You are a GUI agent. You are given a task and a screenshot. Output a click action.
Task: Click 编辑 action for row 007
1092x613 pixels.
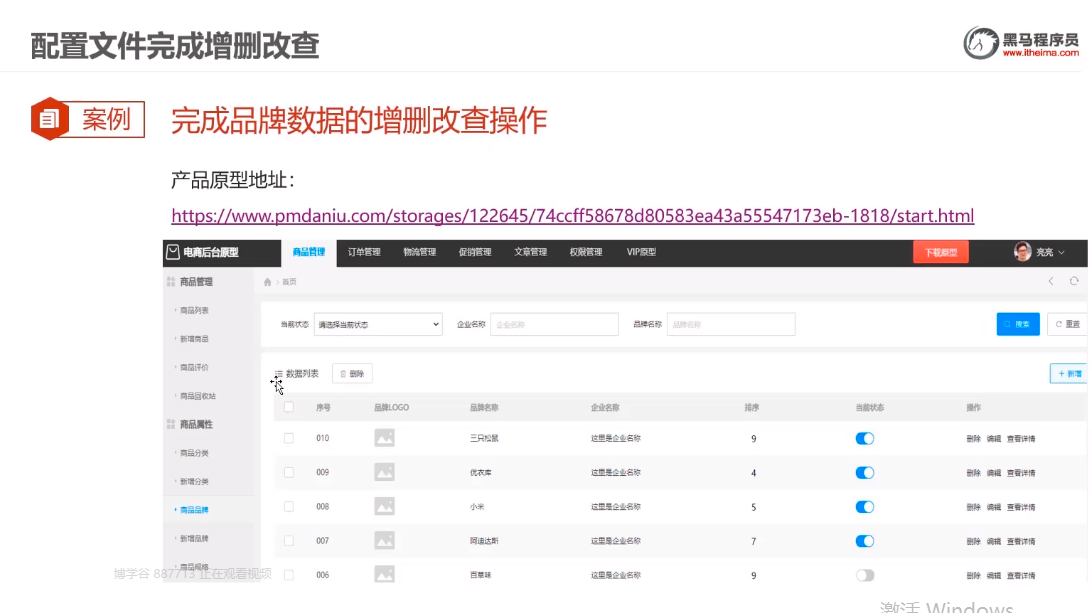pos(994,541)
